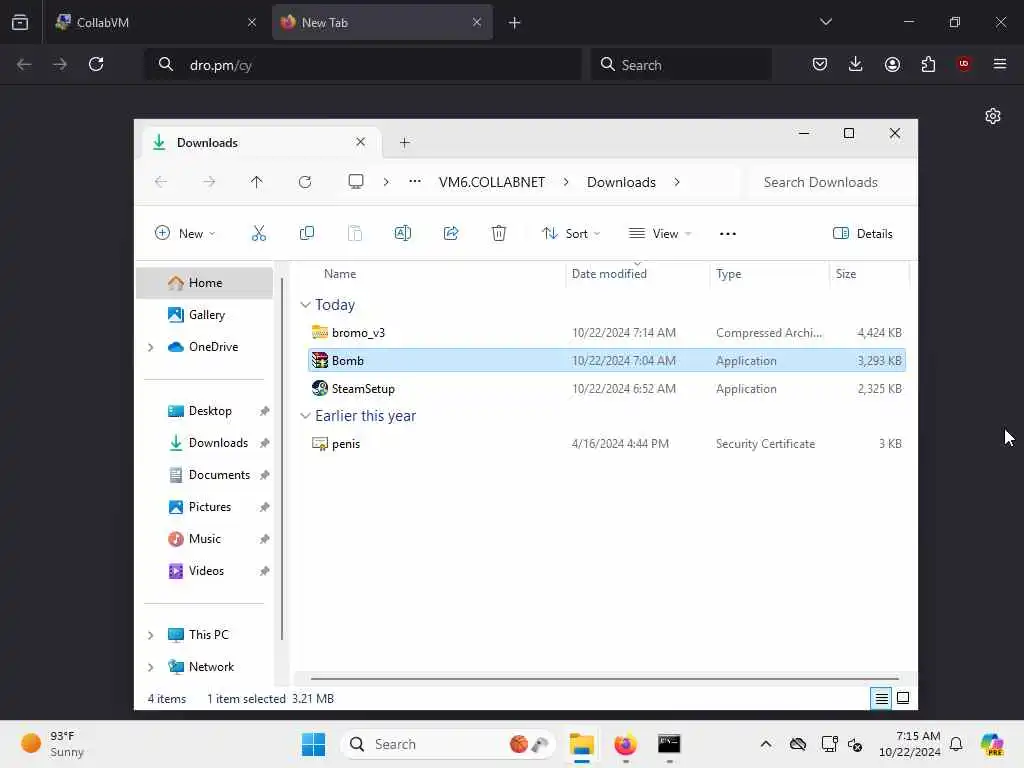
Task: Click the Share icon in the toolbar
Action: pos(451,233)
